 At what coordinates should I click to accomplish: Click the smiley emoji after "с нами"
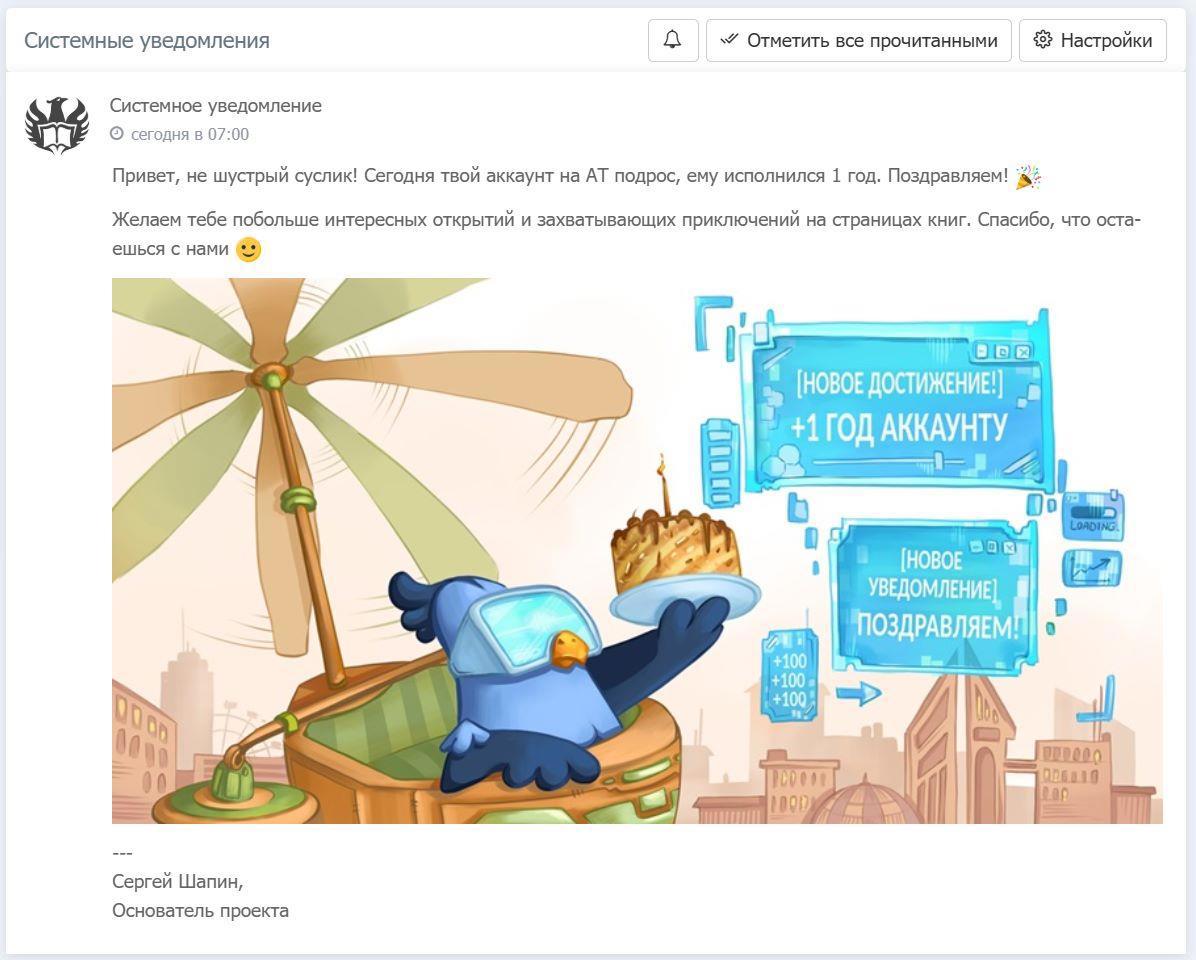(249, 249)
